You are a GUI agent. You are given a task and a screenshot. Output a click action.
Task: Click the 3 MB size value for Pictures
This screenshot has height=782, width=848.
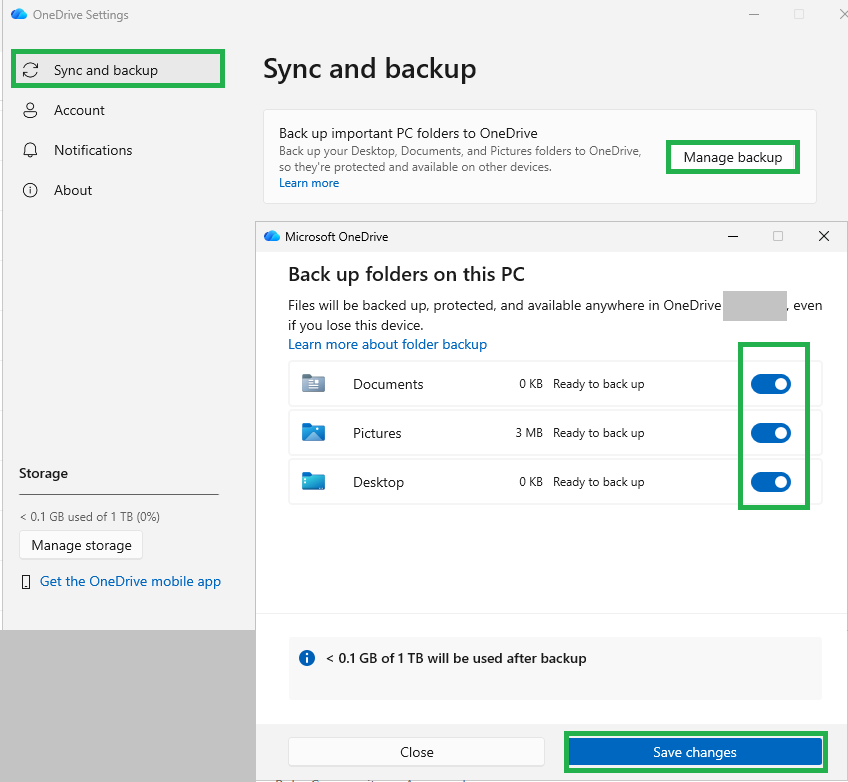529,433
